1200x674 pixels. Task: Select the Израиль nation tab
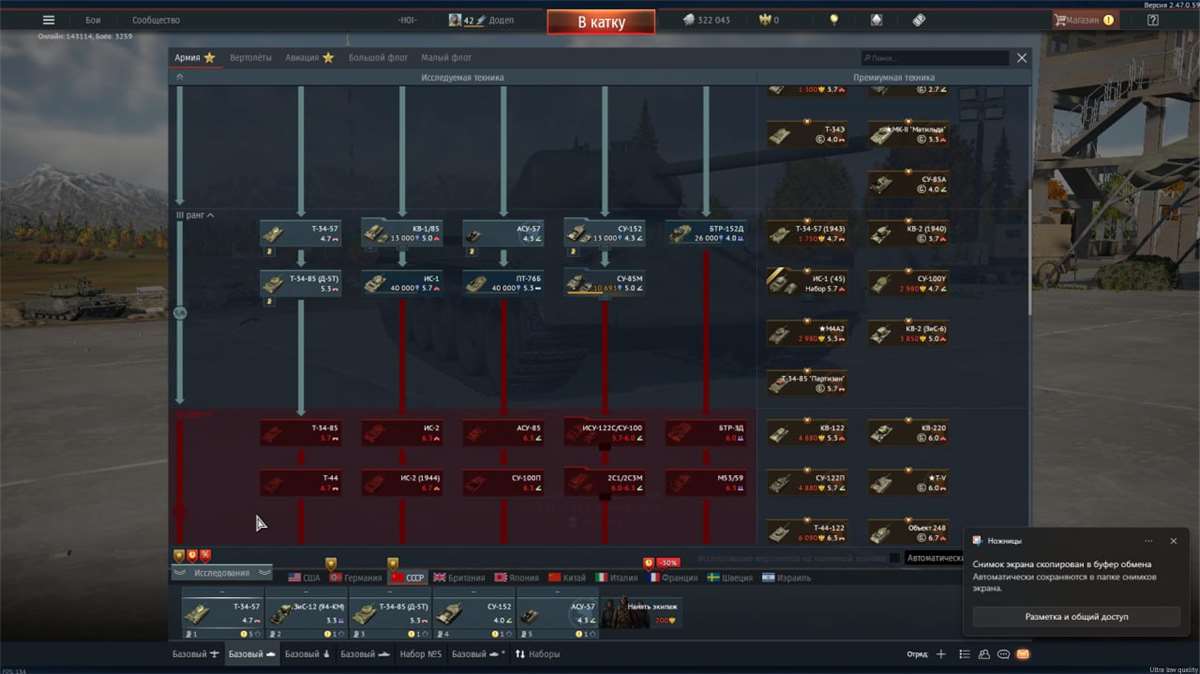(x=786, y=578)
